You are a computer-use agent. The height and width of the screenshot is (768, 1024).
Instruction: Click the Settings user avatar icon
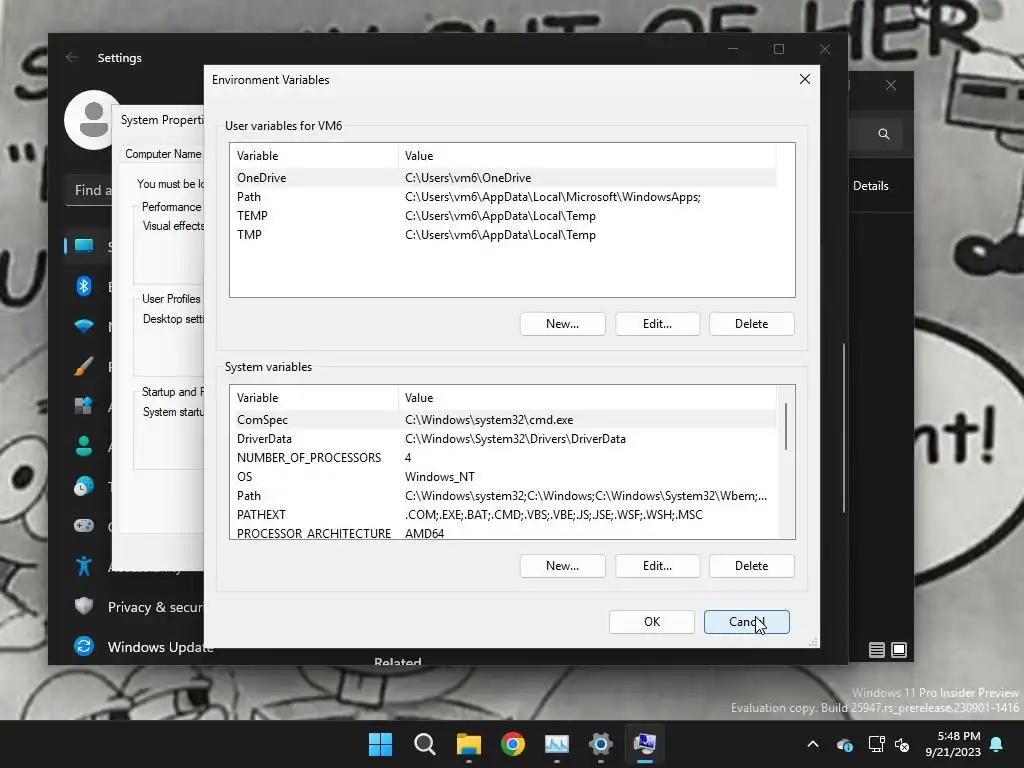point(93,120)
